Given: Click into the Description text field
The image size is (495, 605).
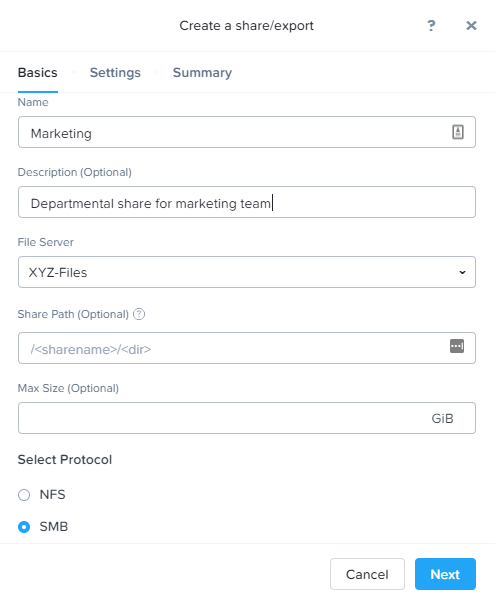Looking at the screenshot, I should point(247,202).
